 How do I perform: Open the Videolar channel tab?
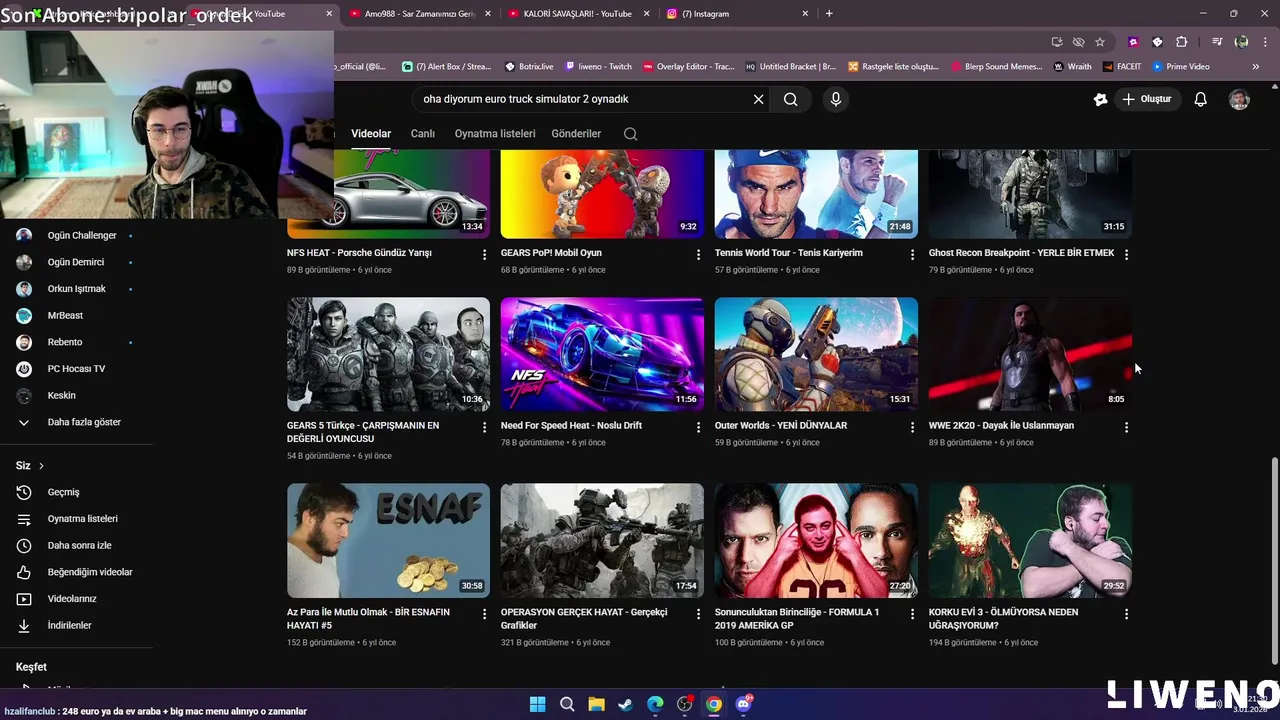pyautogui.click(x=371, y=134)
